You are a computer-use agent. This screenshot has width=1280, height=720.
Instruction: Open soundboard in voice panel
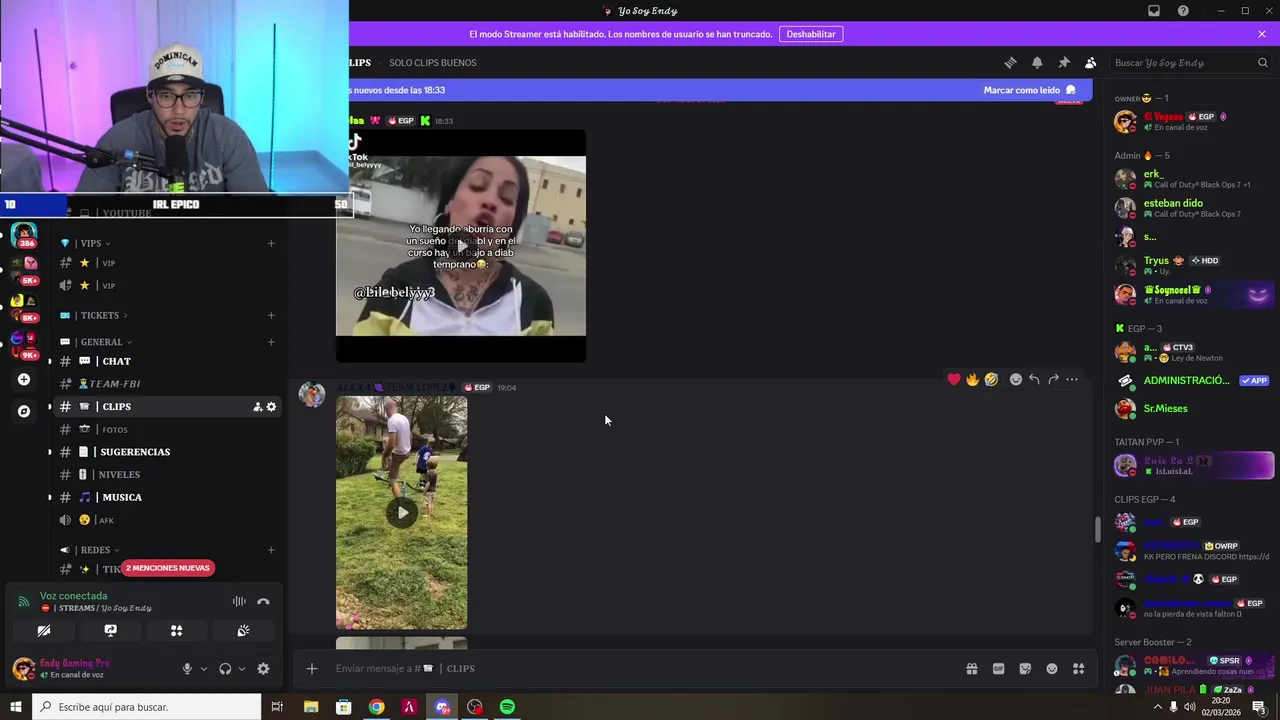[243, 631]
